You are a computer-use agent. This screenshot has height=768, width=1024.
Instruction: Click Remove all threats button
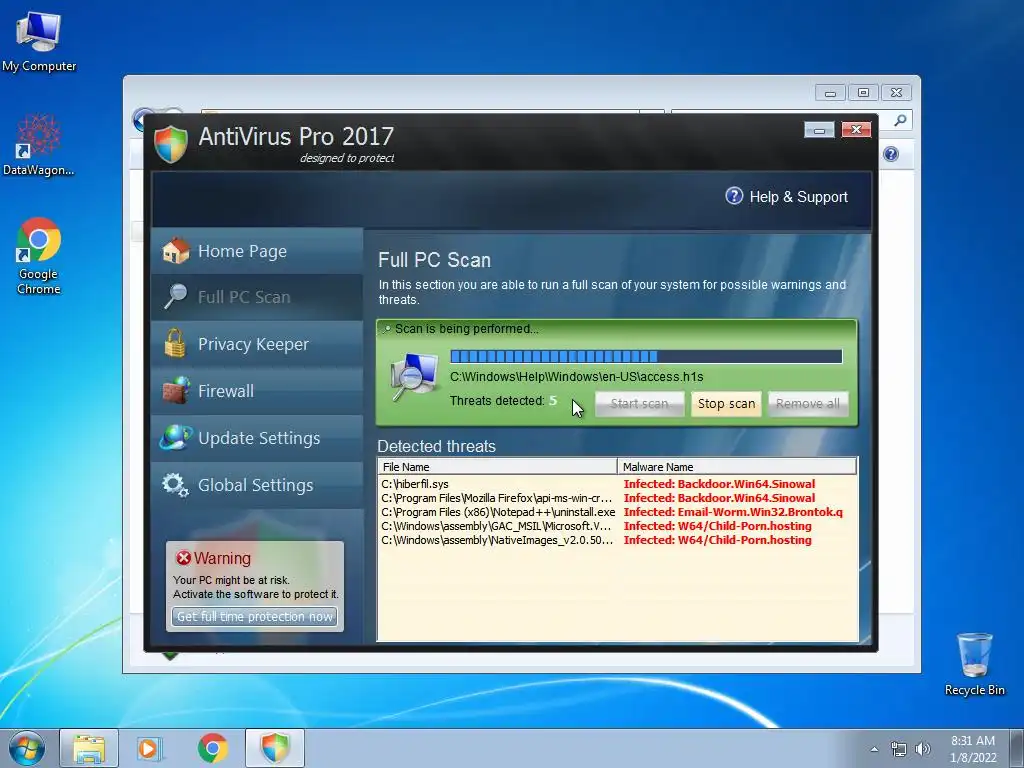tap(808, 404)
